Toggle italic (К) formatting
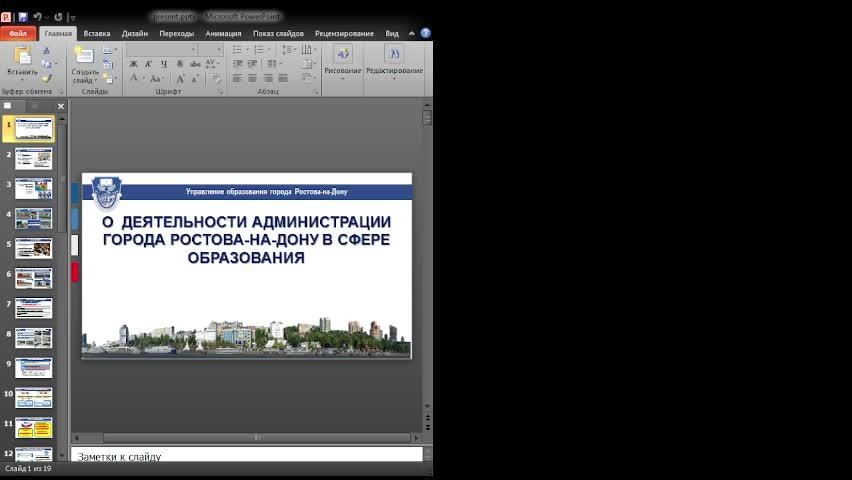 [x=149, y=64]
